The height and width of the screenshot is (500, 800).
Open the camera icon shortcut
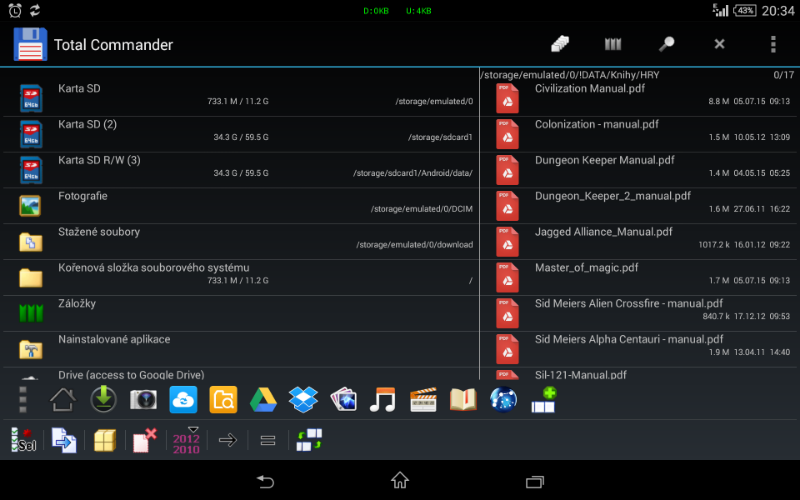coord(143,399)
